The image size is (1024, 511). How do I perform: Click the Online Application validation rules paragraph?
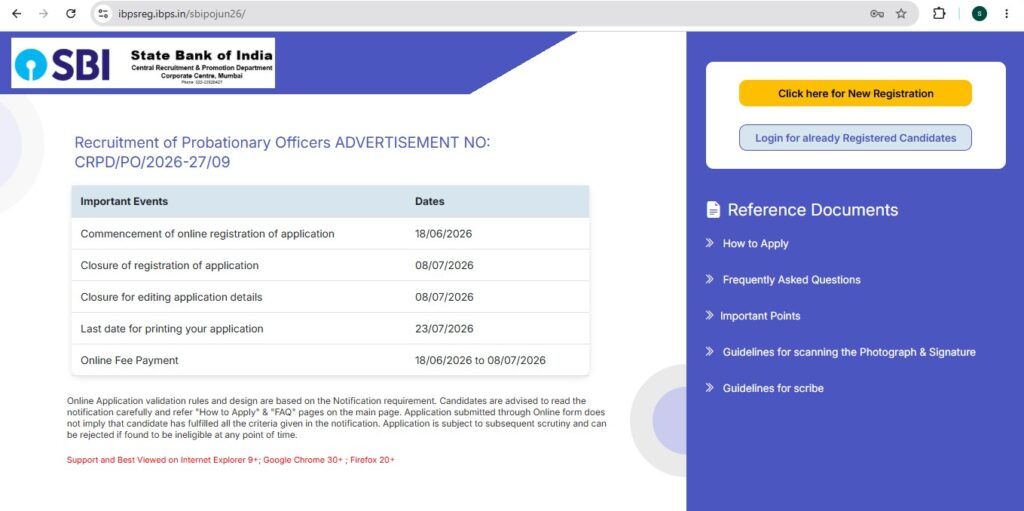[x=336, y=418]
